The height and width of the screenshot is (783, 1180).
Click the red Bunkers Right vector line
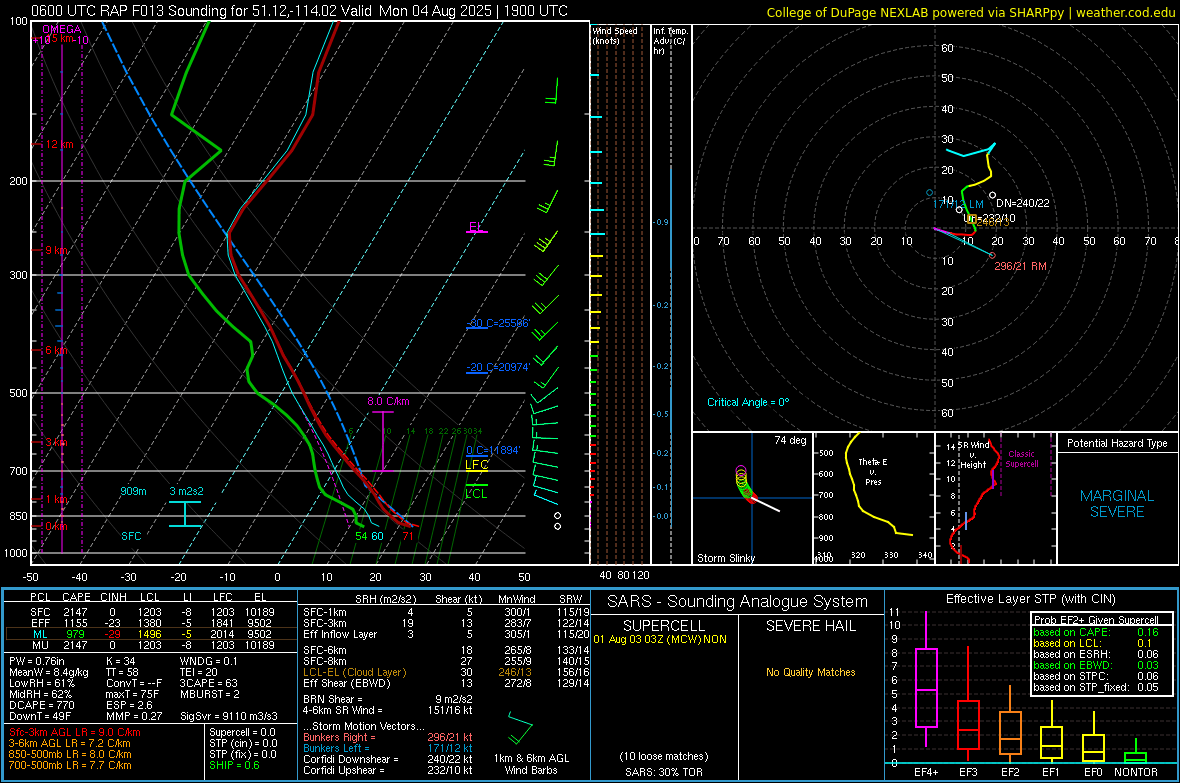[388, 738]
